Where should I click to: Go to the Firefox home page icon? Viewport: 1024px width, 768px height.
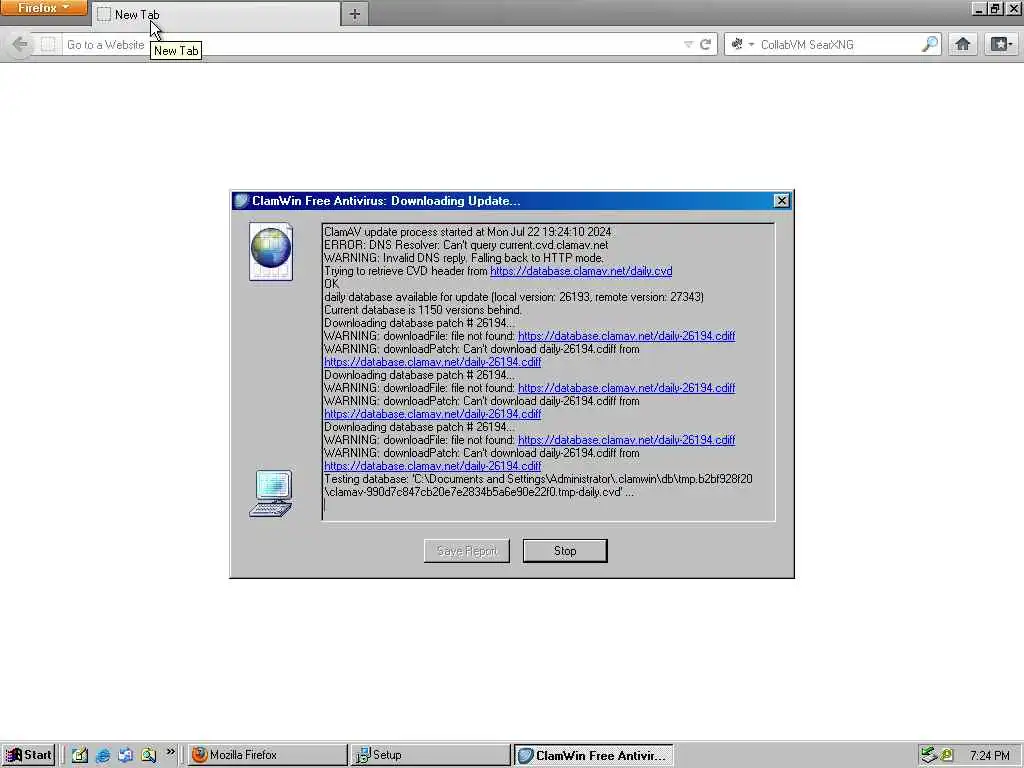click(963, 44)
